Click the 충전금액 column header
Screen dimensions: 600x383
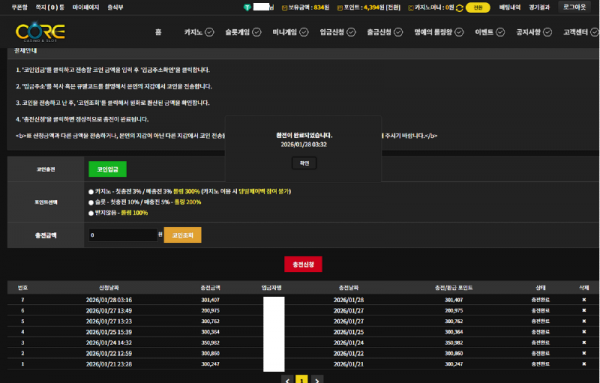(x=210, y=288)
